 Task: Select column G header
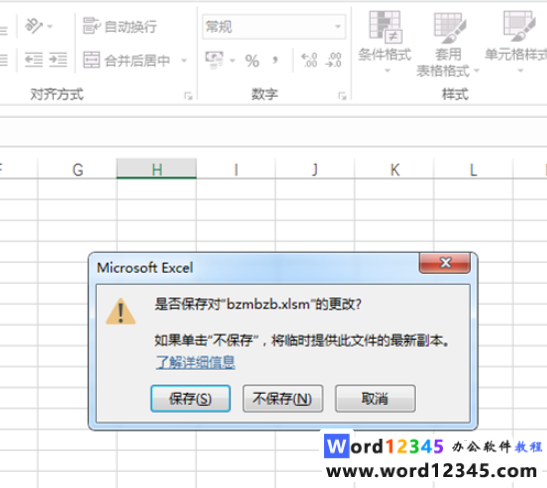pyautogui.click(x=77, y=170)
